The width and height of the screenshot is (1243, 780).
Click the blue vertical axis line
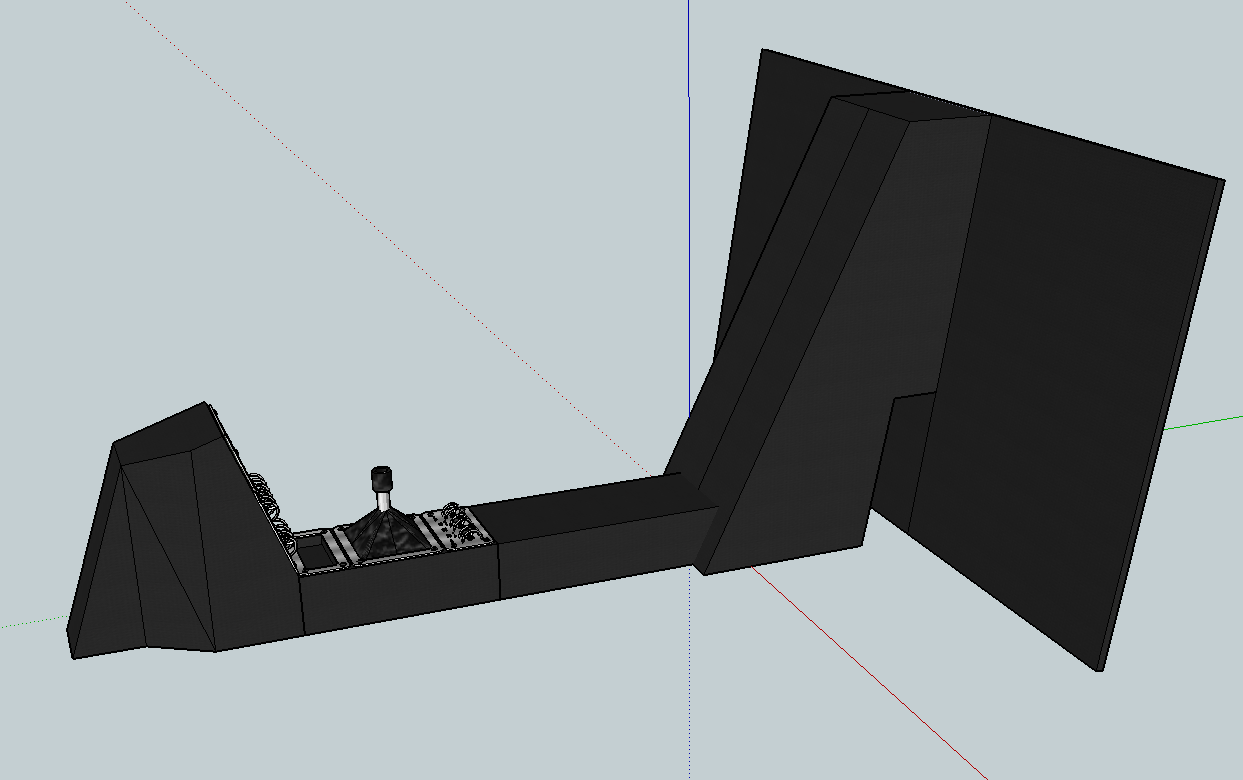point(689,50)
